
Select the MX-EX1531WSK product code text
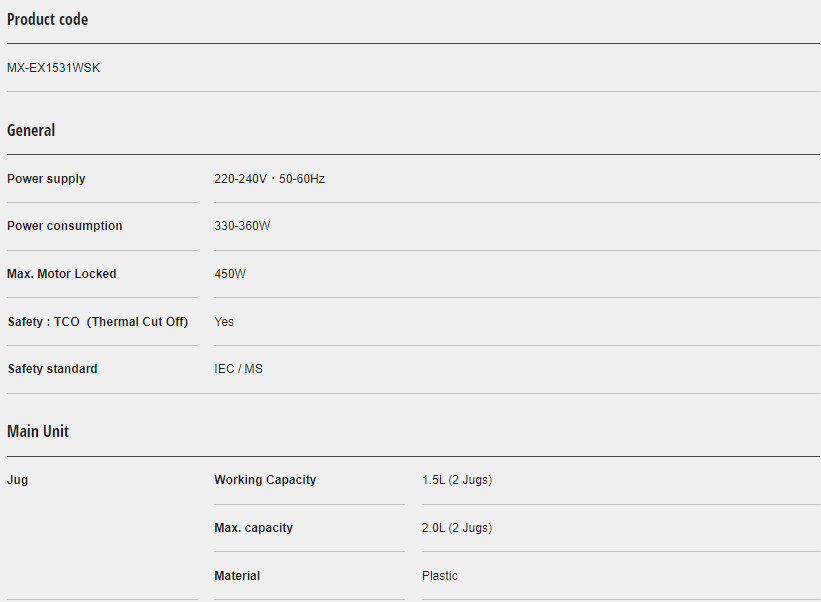(x=54, y=68)
